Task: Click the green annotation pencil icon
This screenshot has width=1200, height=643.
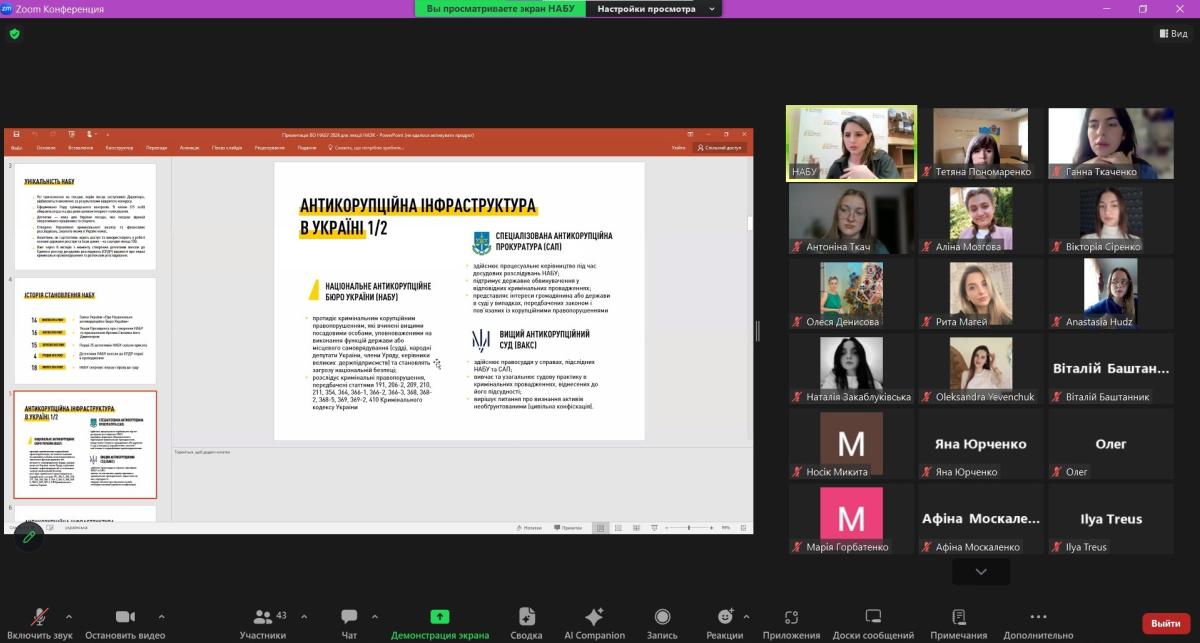Action: point(29,536)
